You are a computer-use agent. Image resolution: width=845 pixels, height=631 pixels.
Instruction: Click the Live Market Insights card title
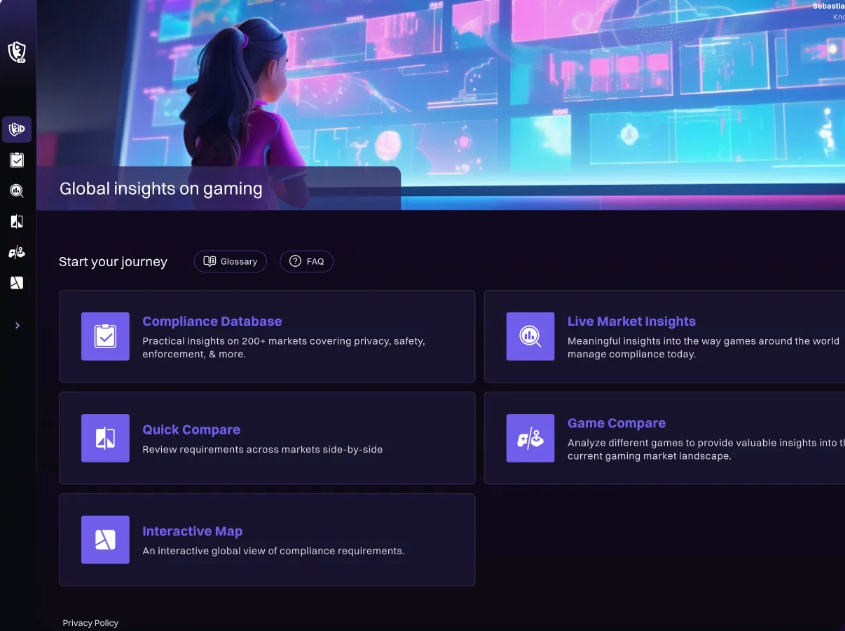631,321
